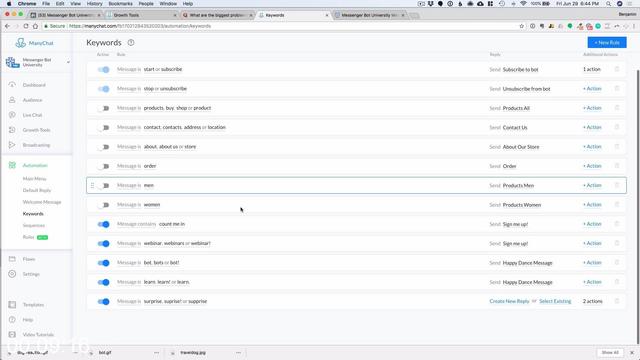Click the ManyChat logo

(35, 43)
